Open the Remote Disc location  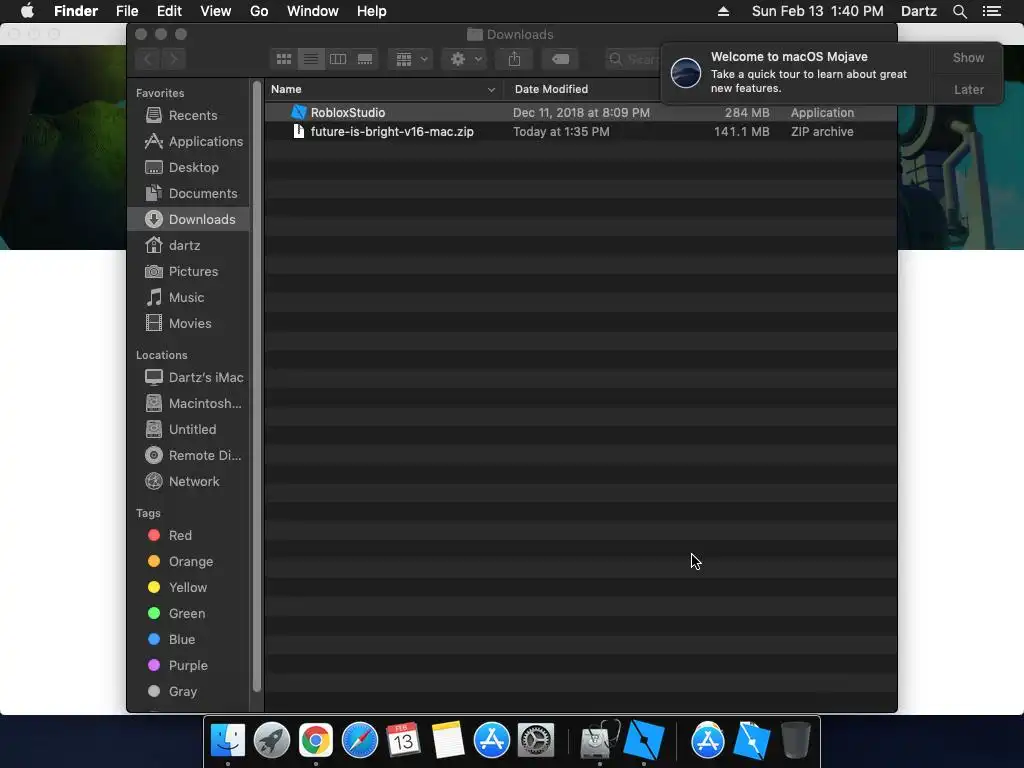[189, 456]
